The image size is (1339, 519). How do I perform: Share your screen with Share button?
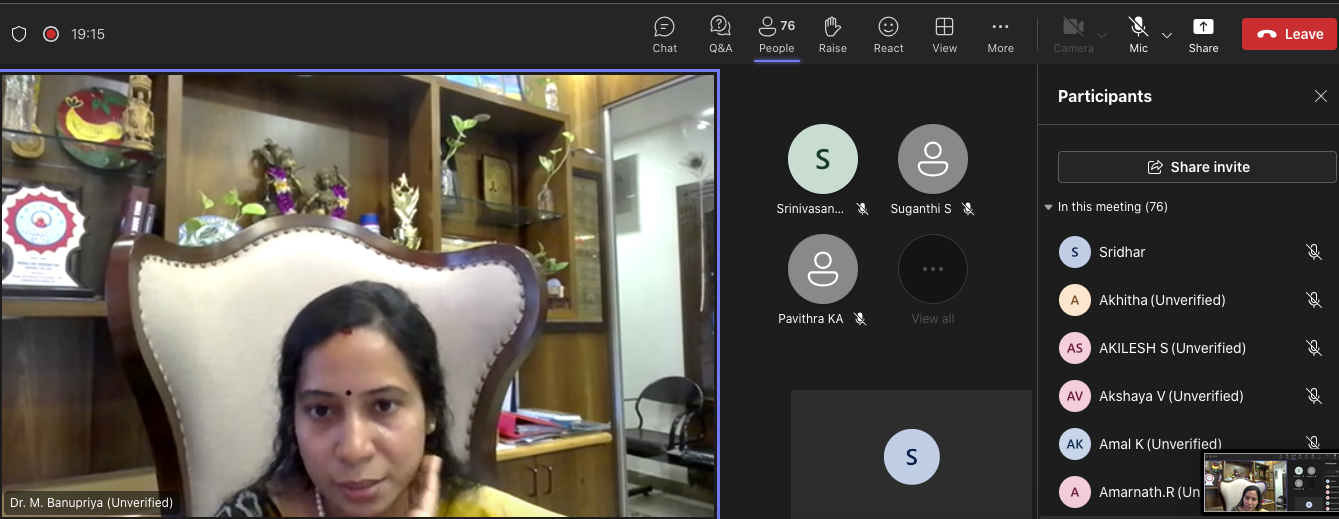1203,34
